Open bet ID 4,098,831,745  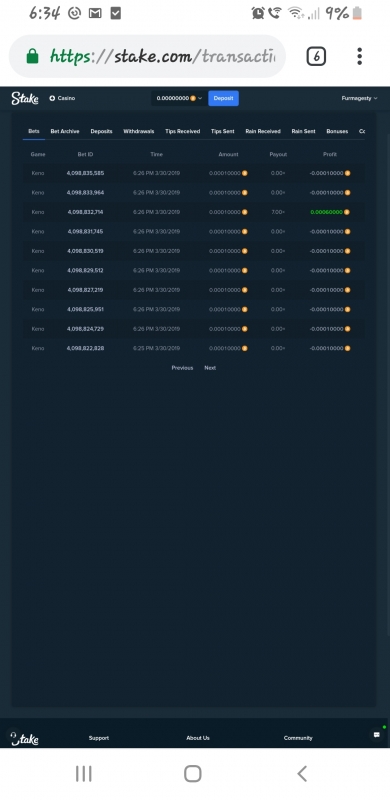(x=85, y=232)
